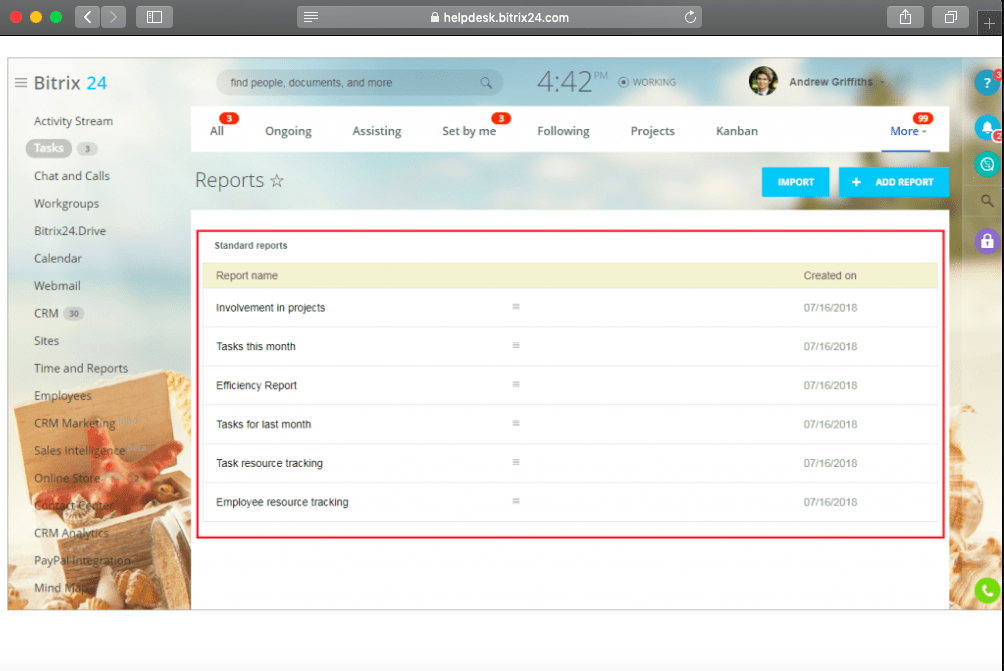Open the Tasks this month report
Image resolution: width=1004 pixels, height=671 pixels.
(255, 346)
